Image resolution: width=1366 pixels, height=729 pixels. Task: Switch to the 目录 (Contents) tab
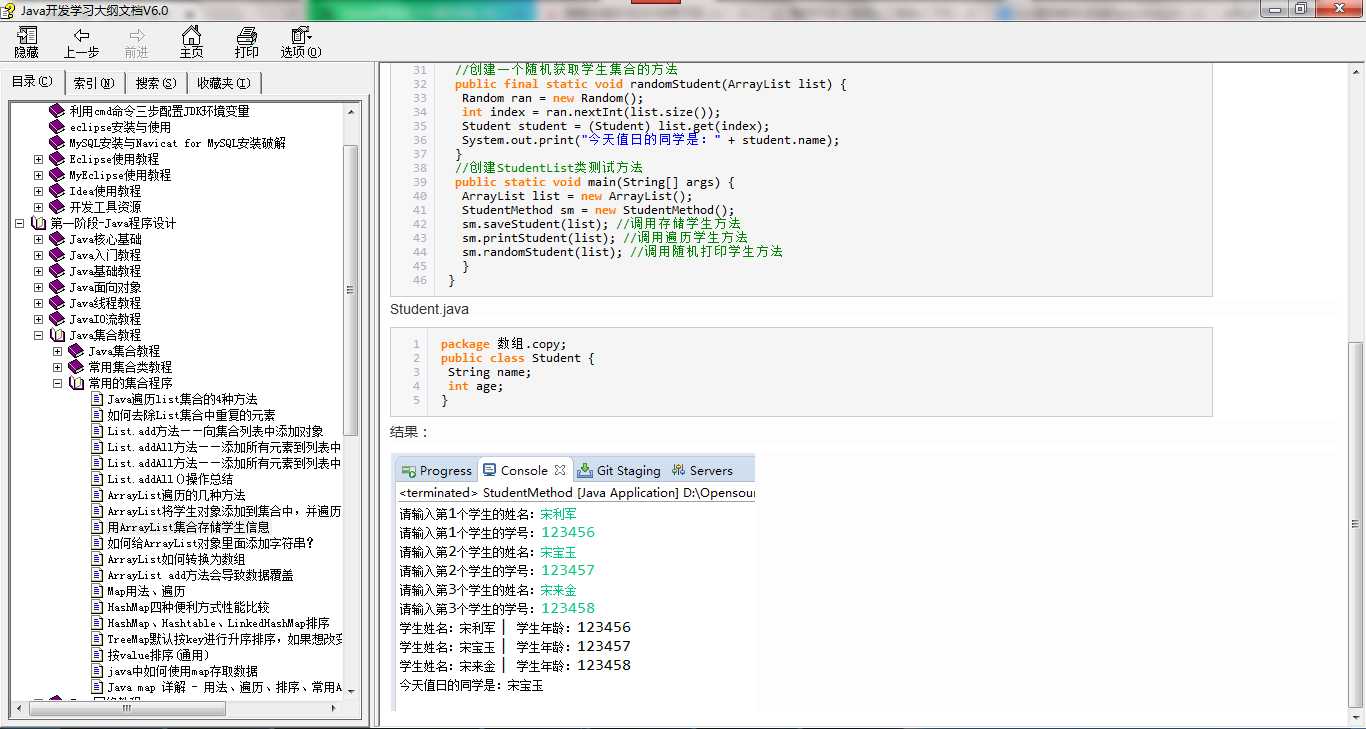coord(32,82)
